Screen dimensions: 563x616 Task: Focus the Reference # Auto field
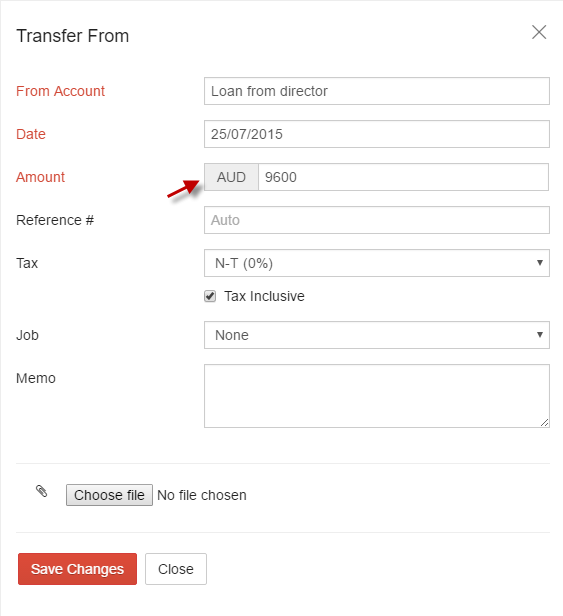tap(377, 220)
